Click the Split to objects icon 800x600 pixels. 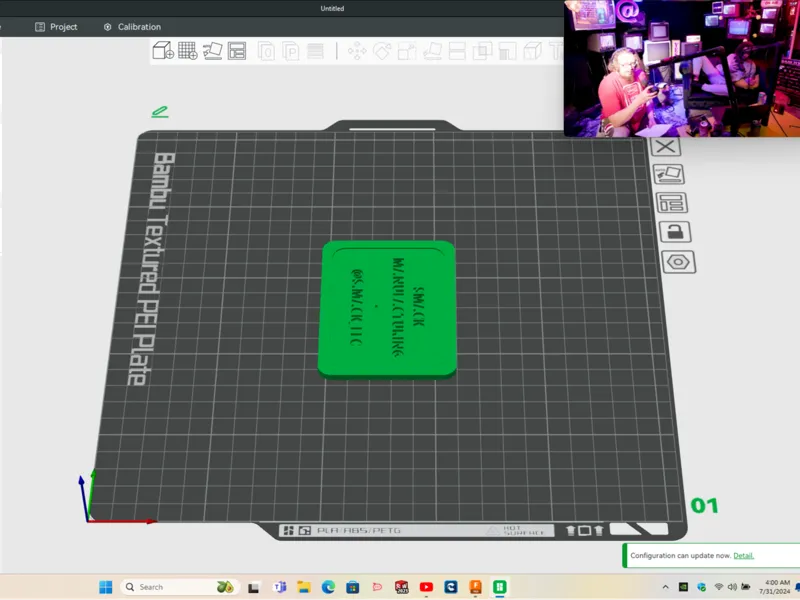click(266, 51)
